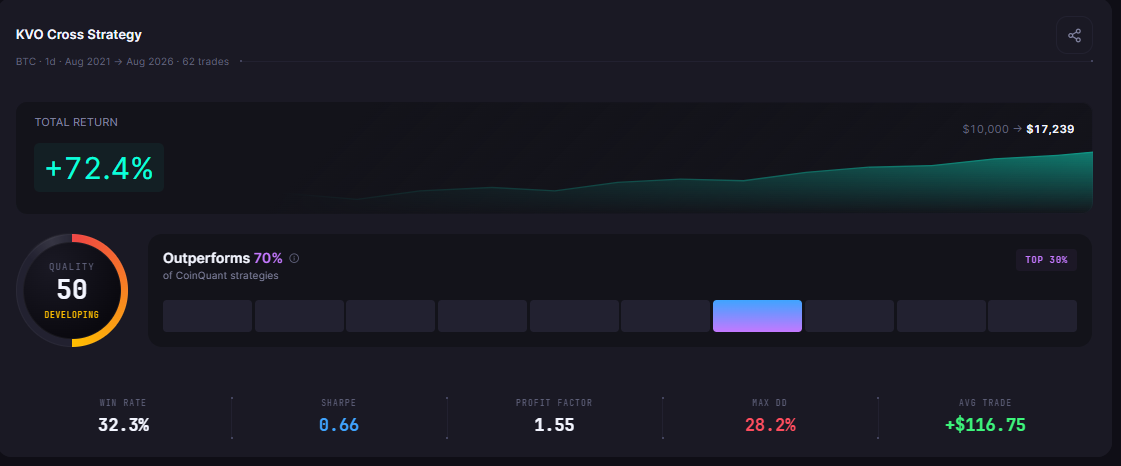
Task: Click the share icon button
Action: point(1074,35)
